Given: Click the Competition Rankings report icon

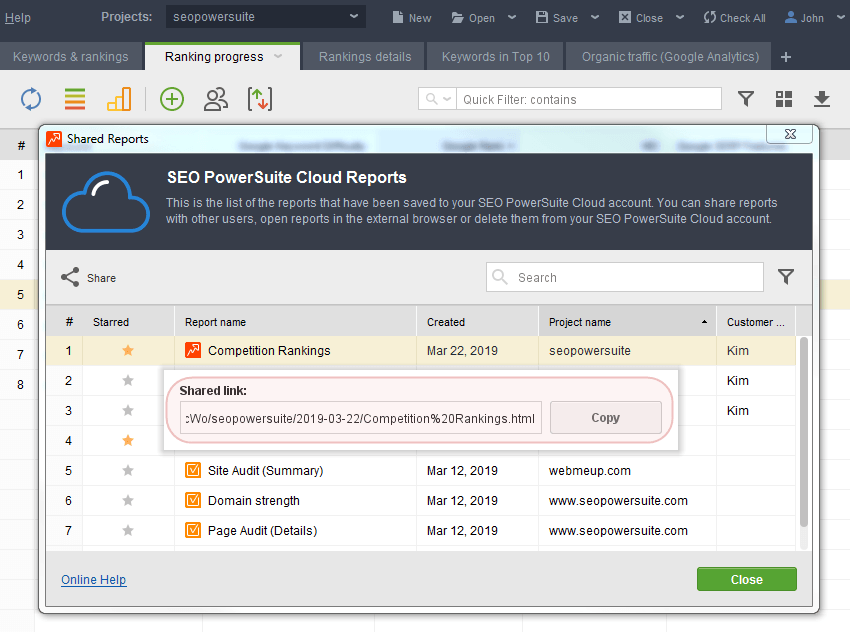Looking at the screenshot, I should coord(193,351).
